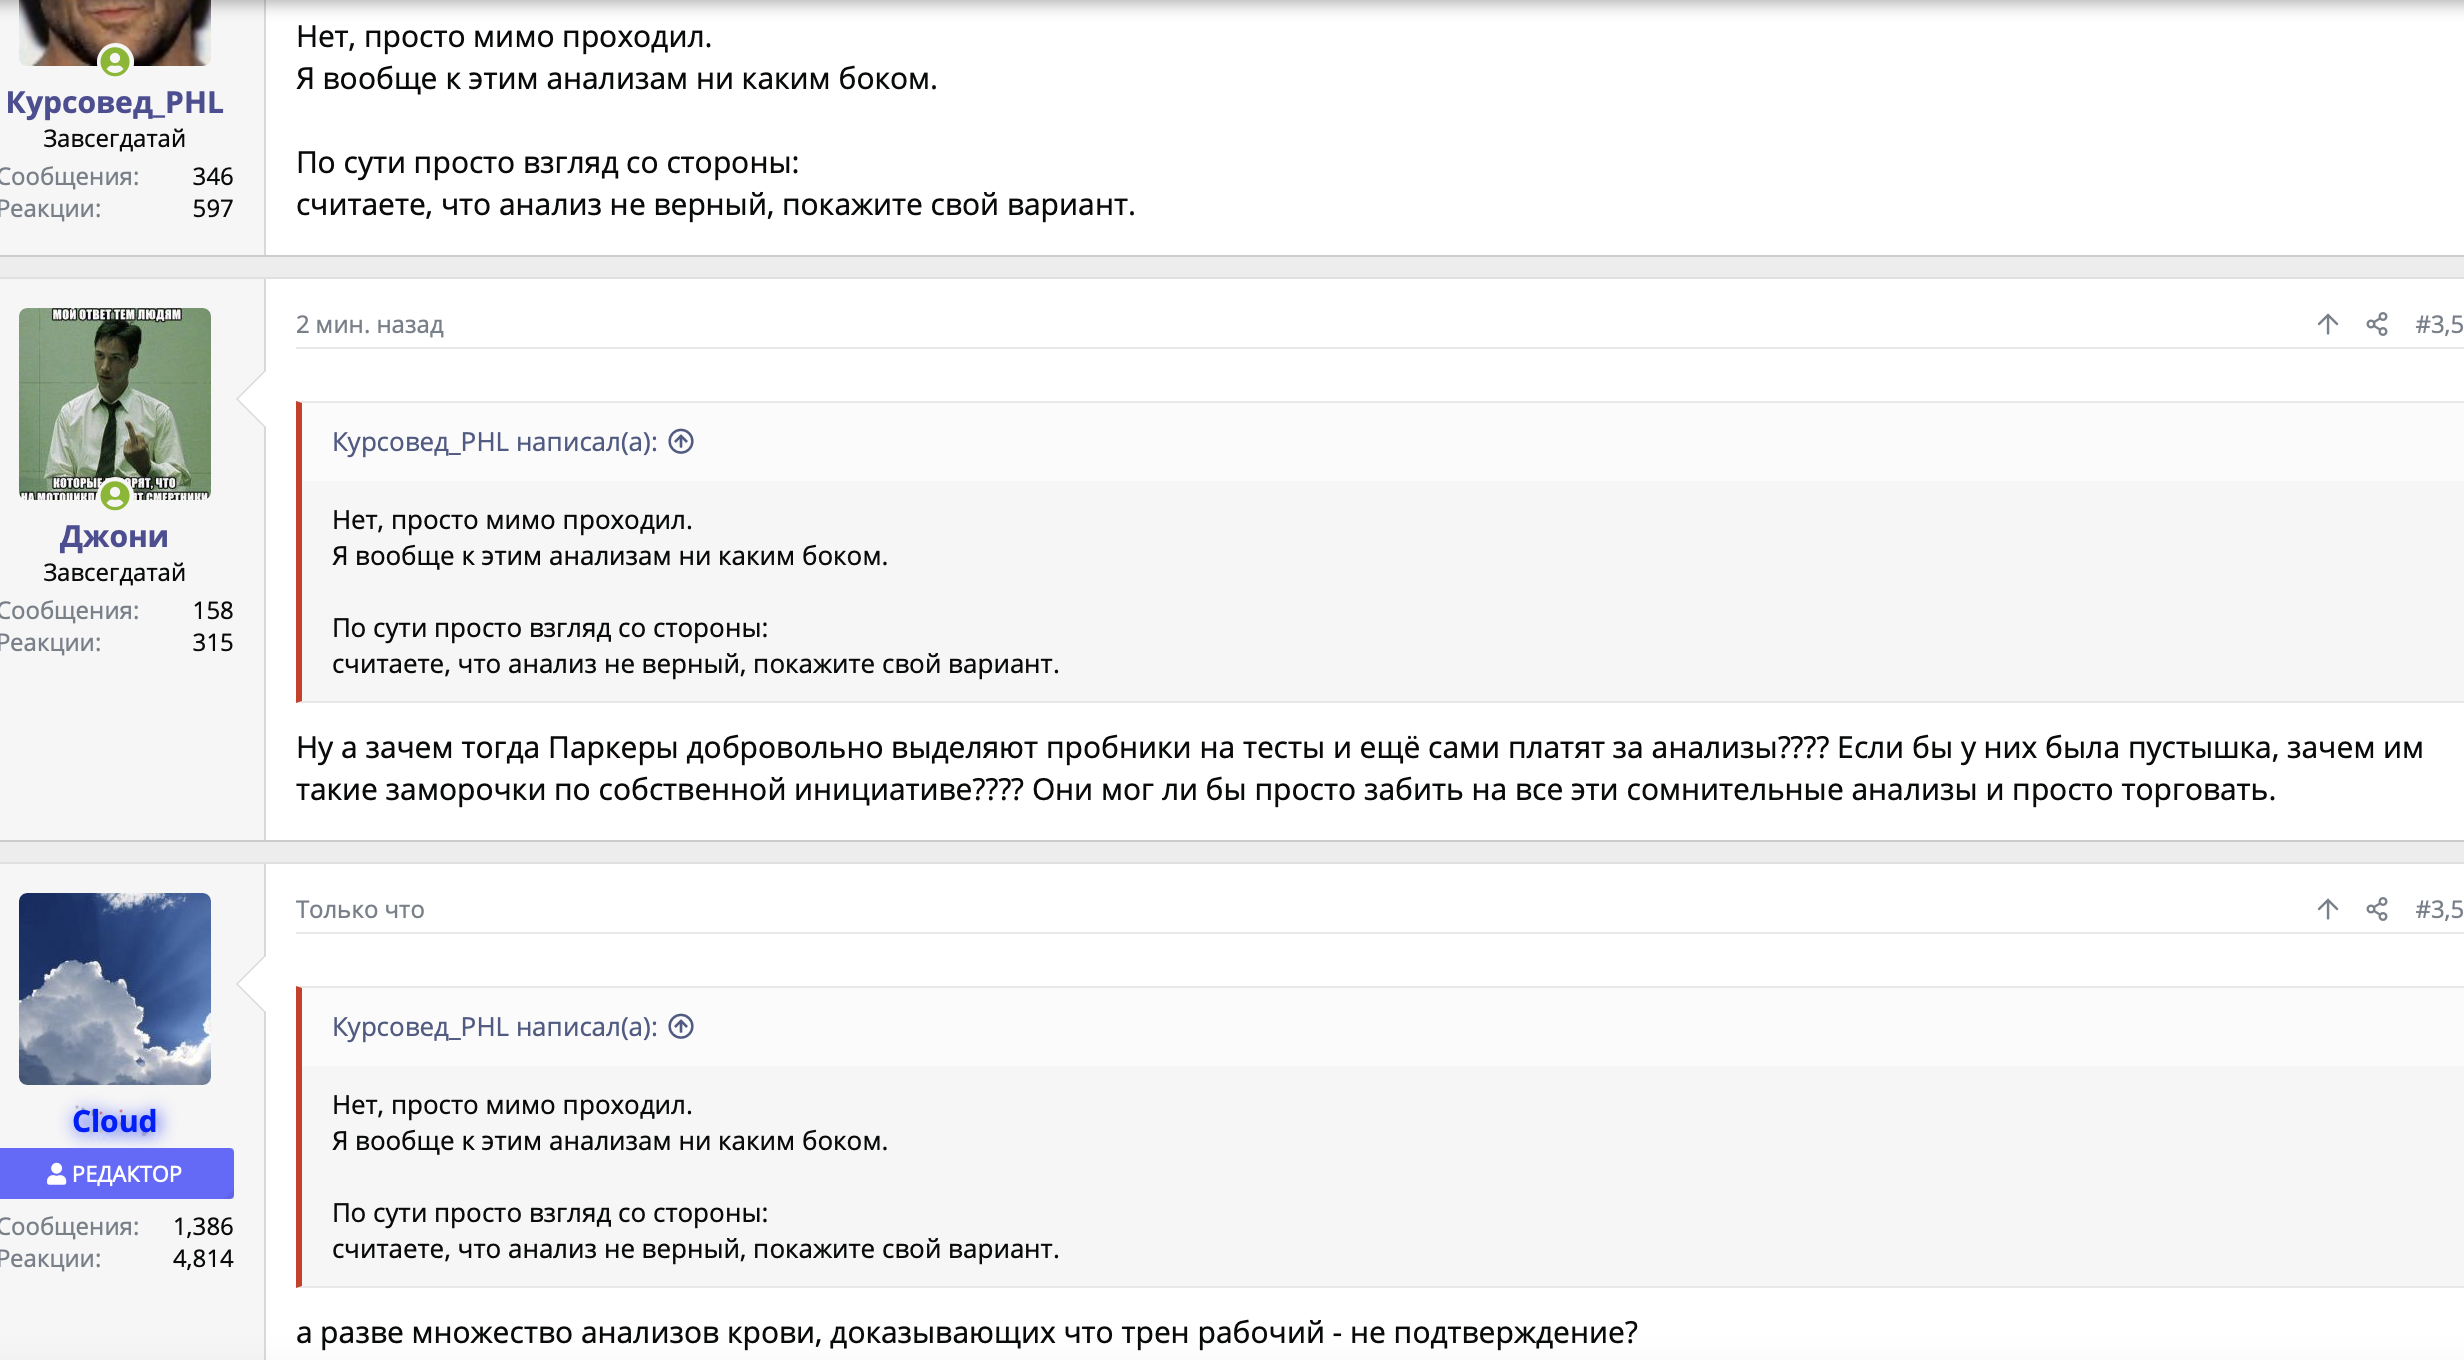Screen dimensions: 2464x1360
Task: Open Курсовед_PHL user profile link
Action: point(115,102)
